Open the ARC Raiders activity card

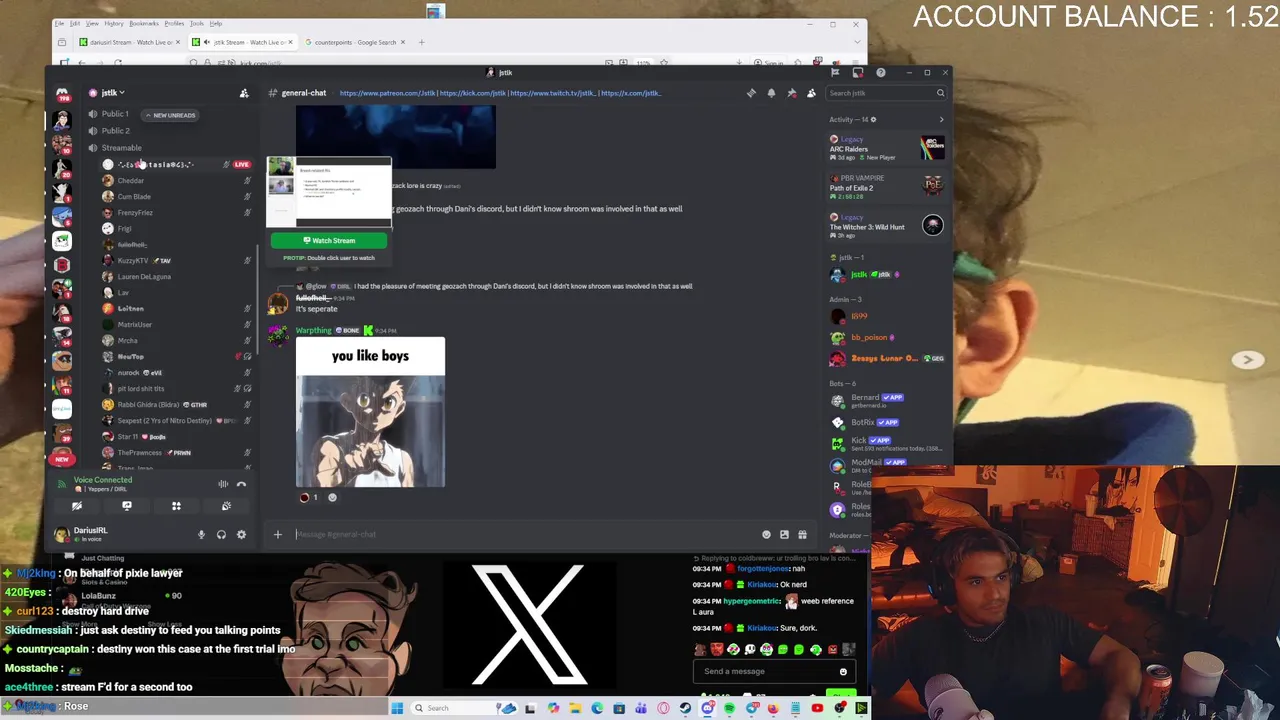(x=886, y=148)
